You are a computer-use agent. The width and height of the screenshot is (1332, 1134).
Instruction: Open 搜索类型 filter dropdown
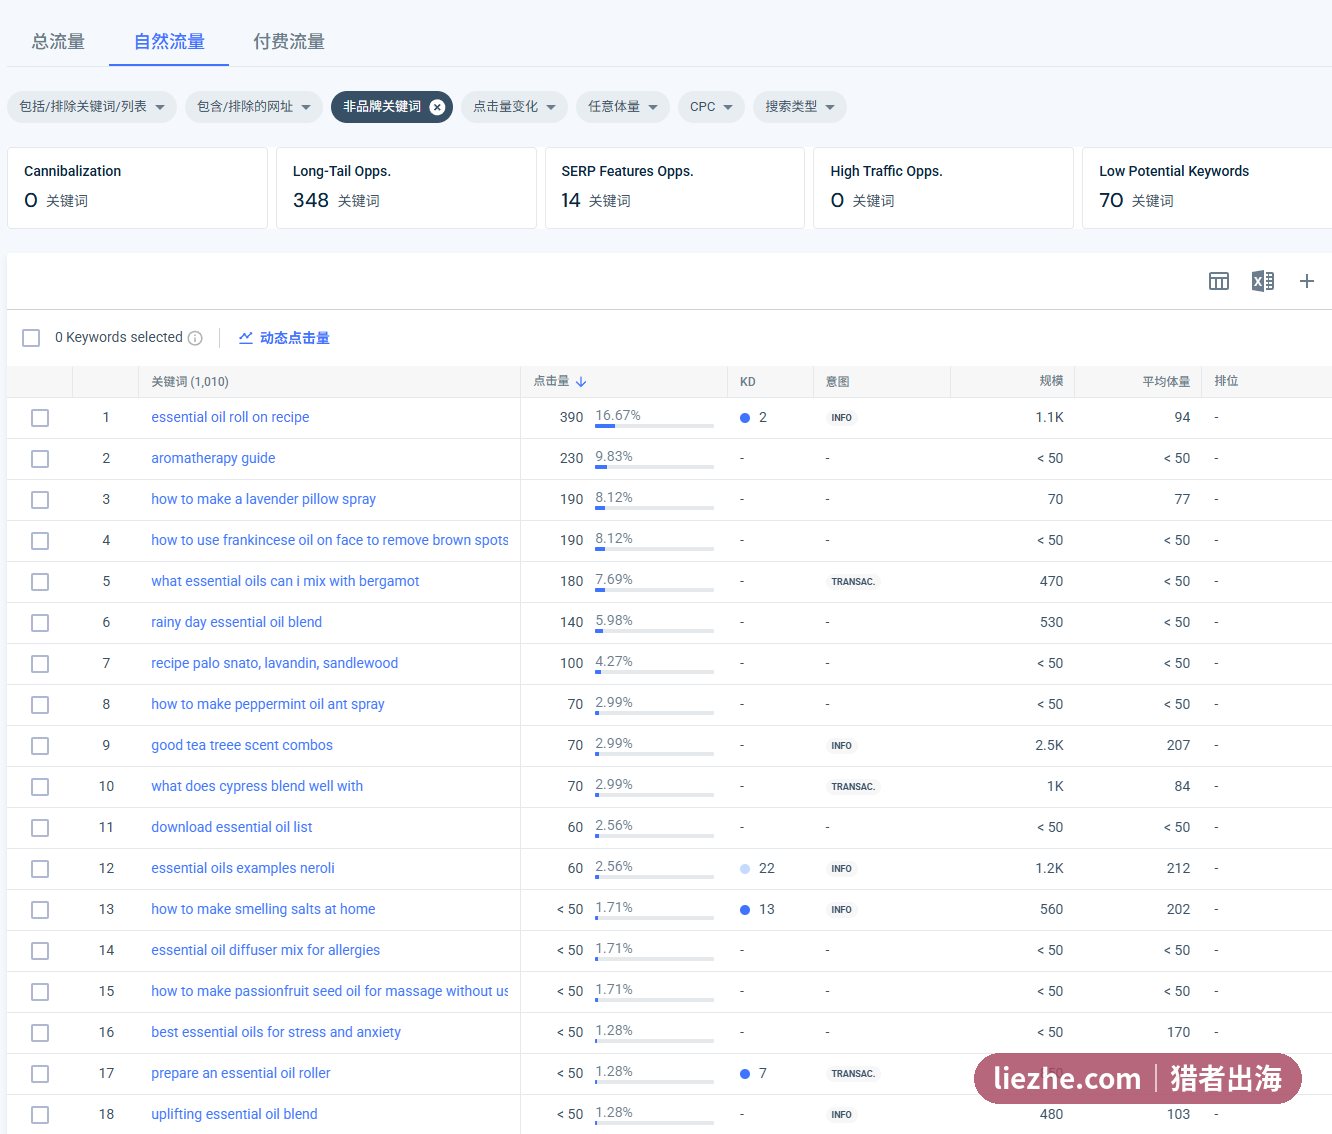tap(800, 107)
